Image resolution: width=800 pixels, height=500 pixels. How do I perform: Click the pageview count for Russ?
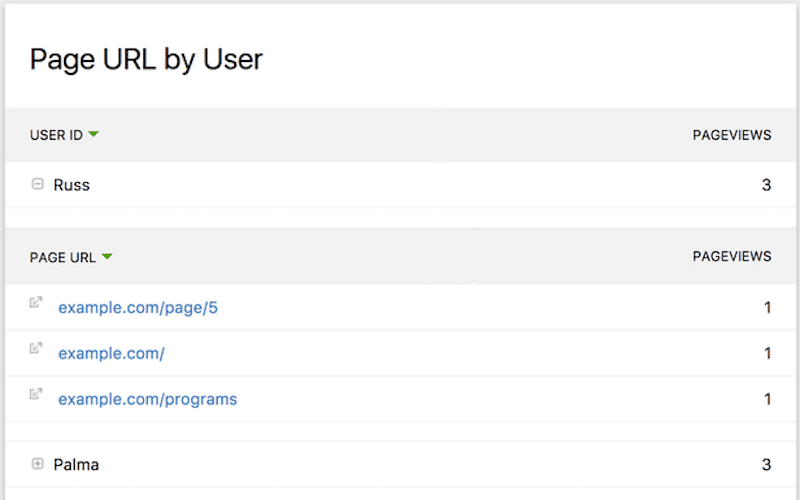tap(766, 185)
